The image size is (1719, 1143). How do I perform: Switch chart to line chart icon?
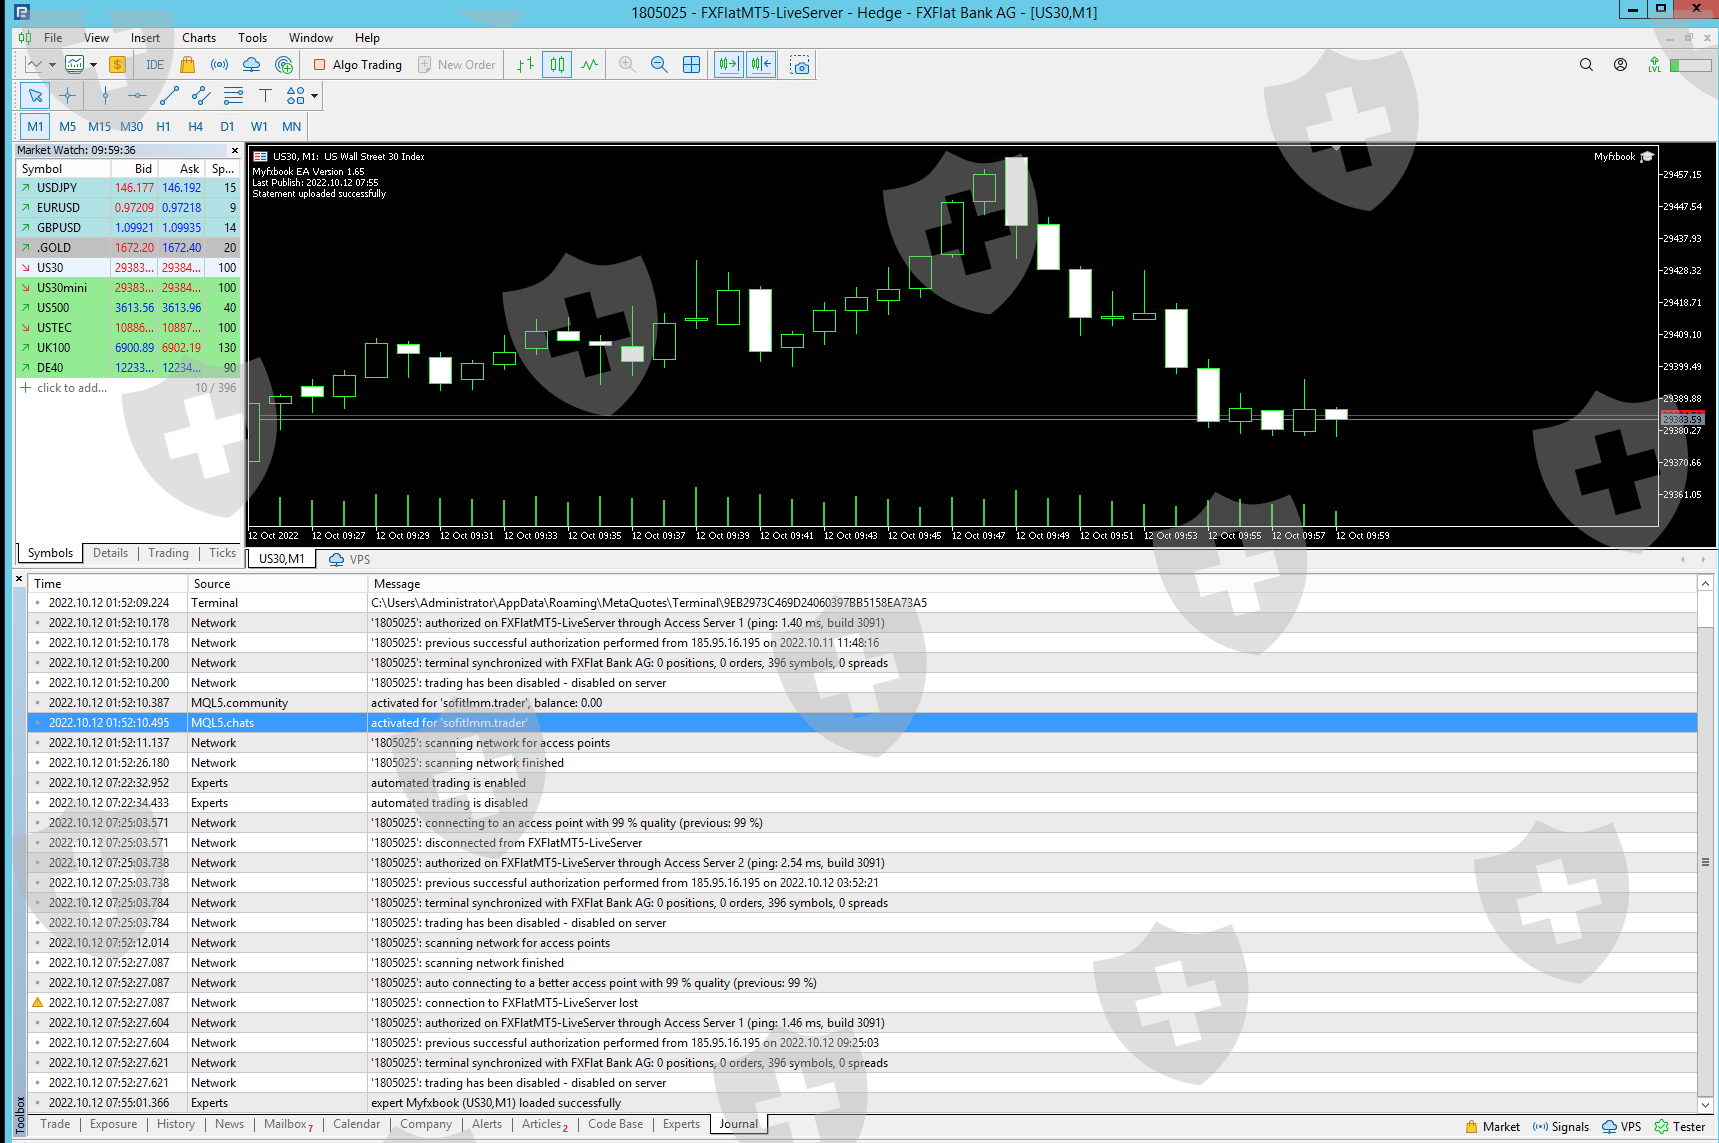[590, 65]
